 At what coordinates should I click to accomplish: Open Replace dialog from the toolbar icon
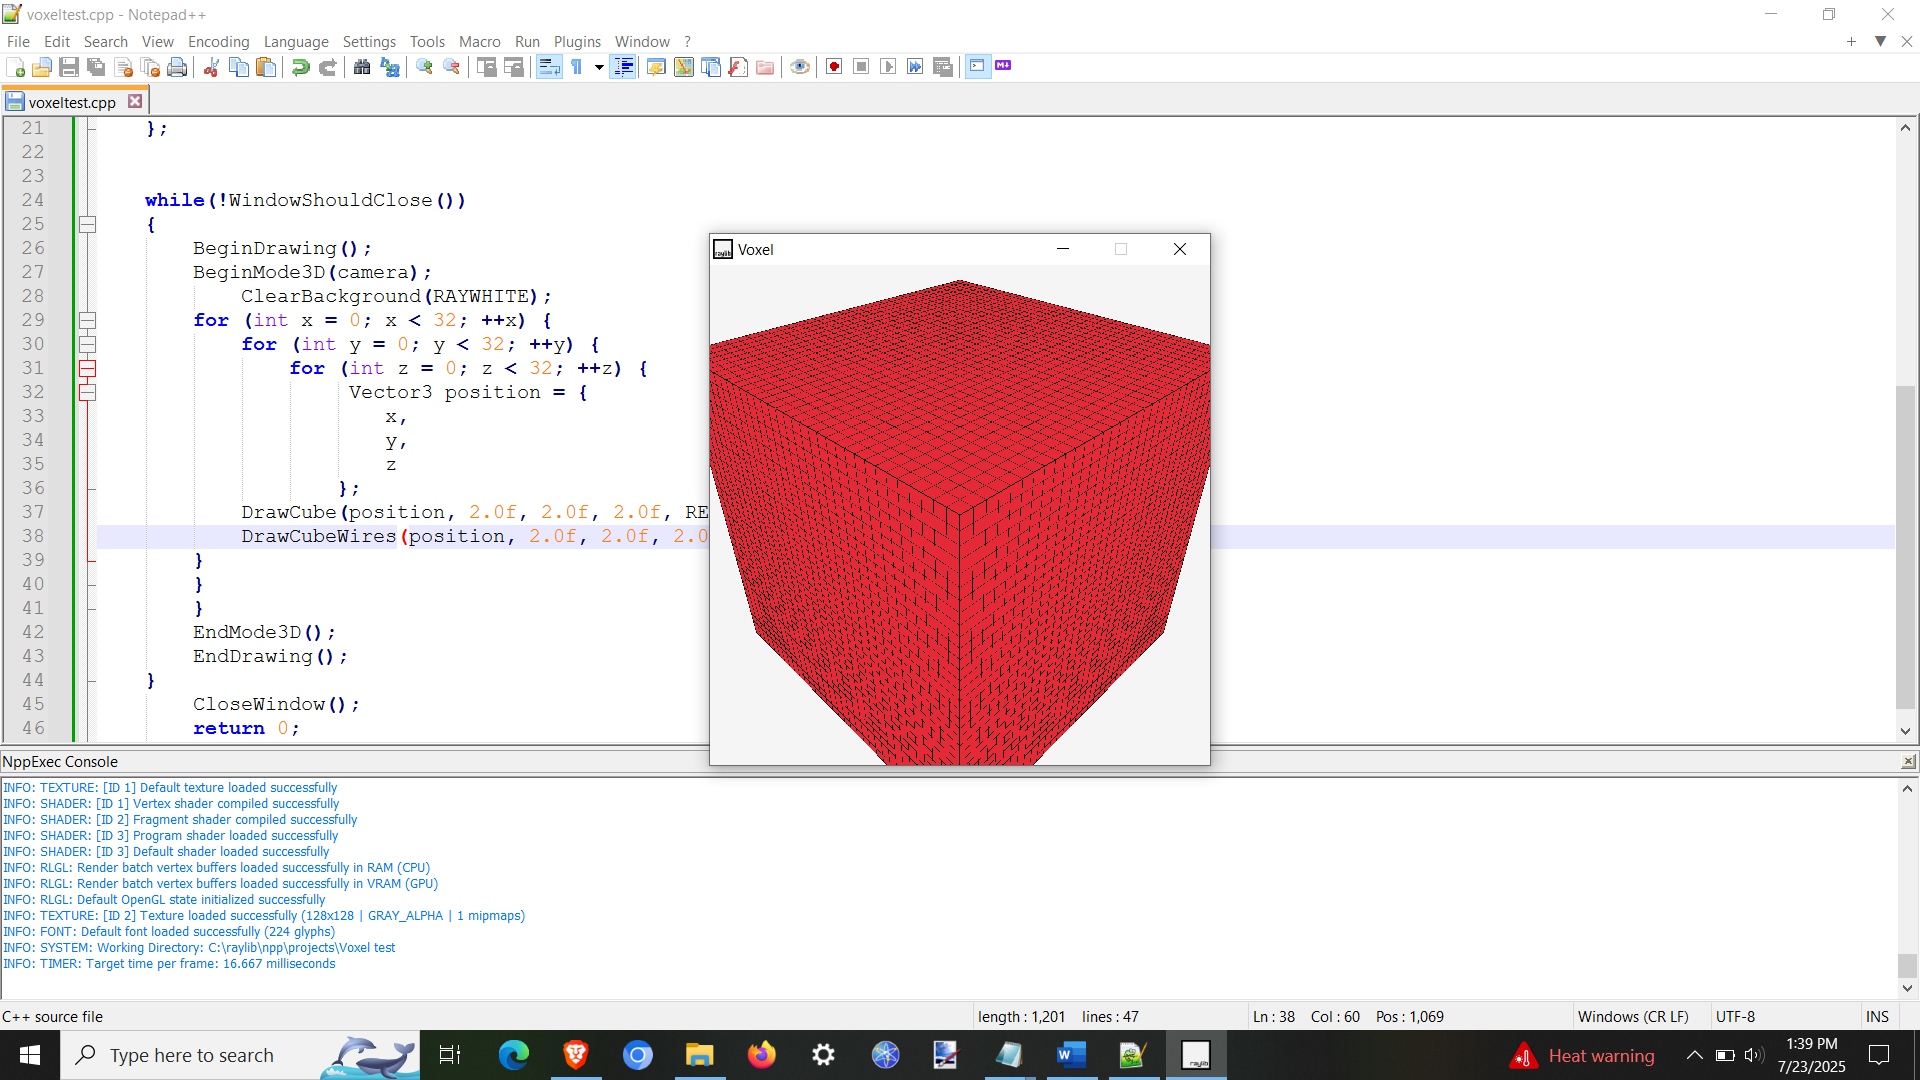pos(390,67)
